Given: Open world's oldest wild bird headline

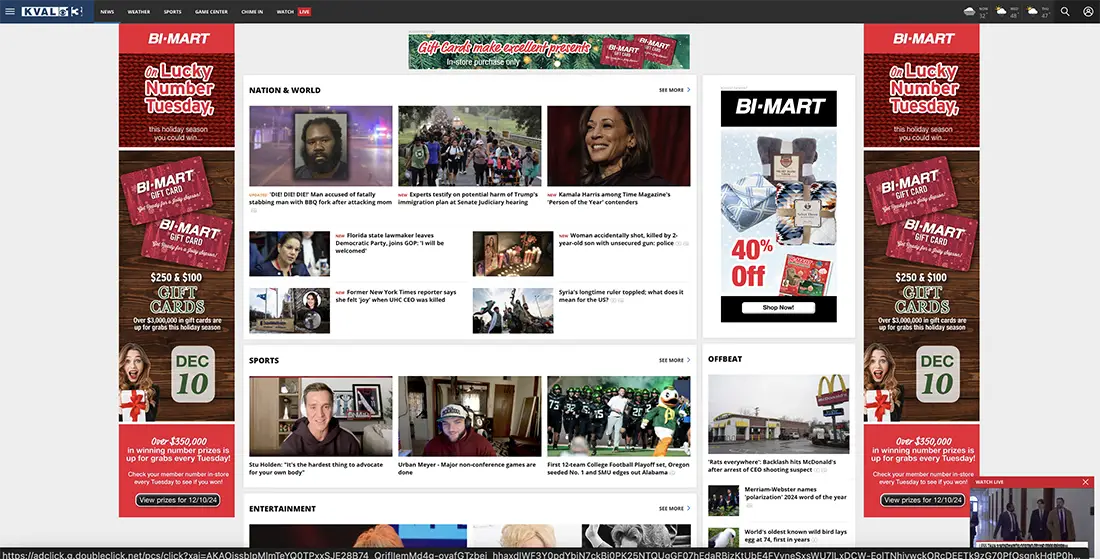Looking at the screenshot, I should [x=796, y=536].
